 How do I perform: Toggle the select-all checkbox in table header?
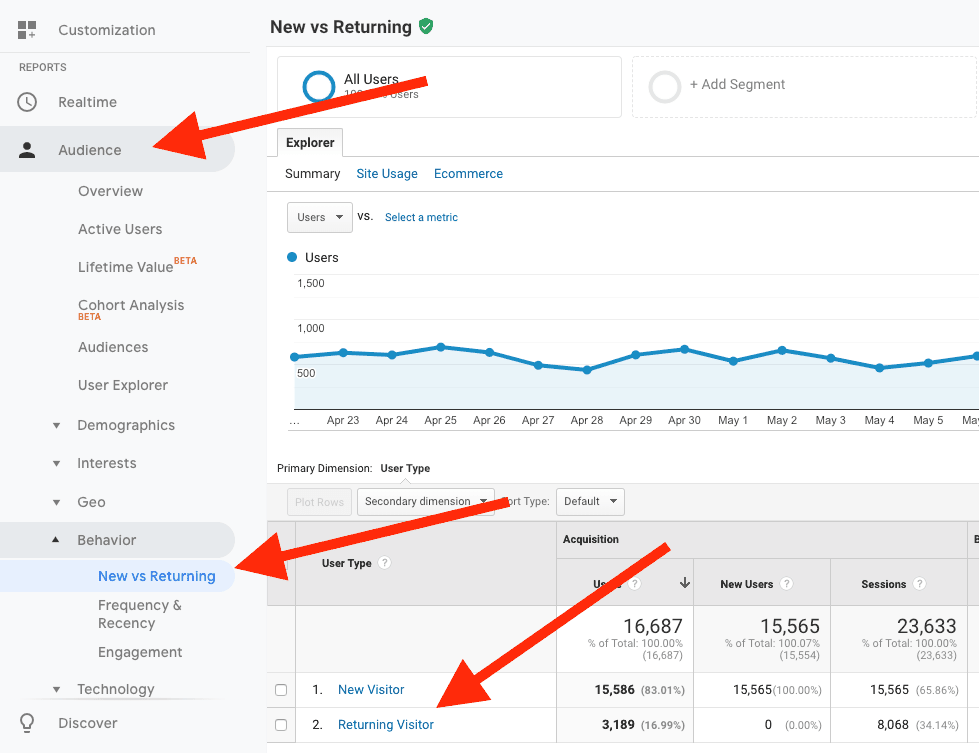pos(281,563)
